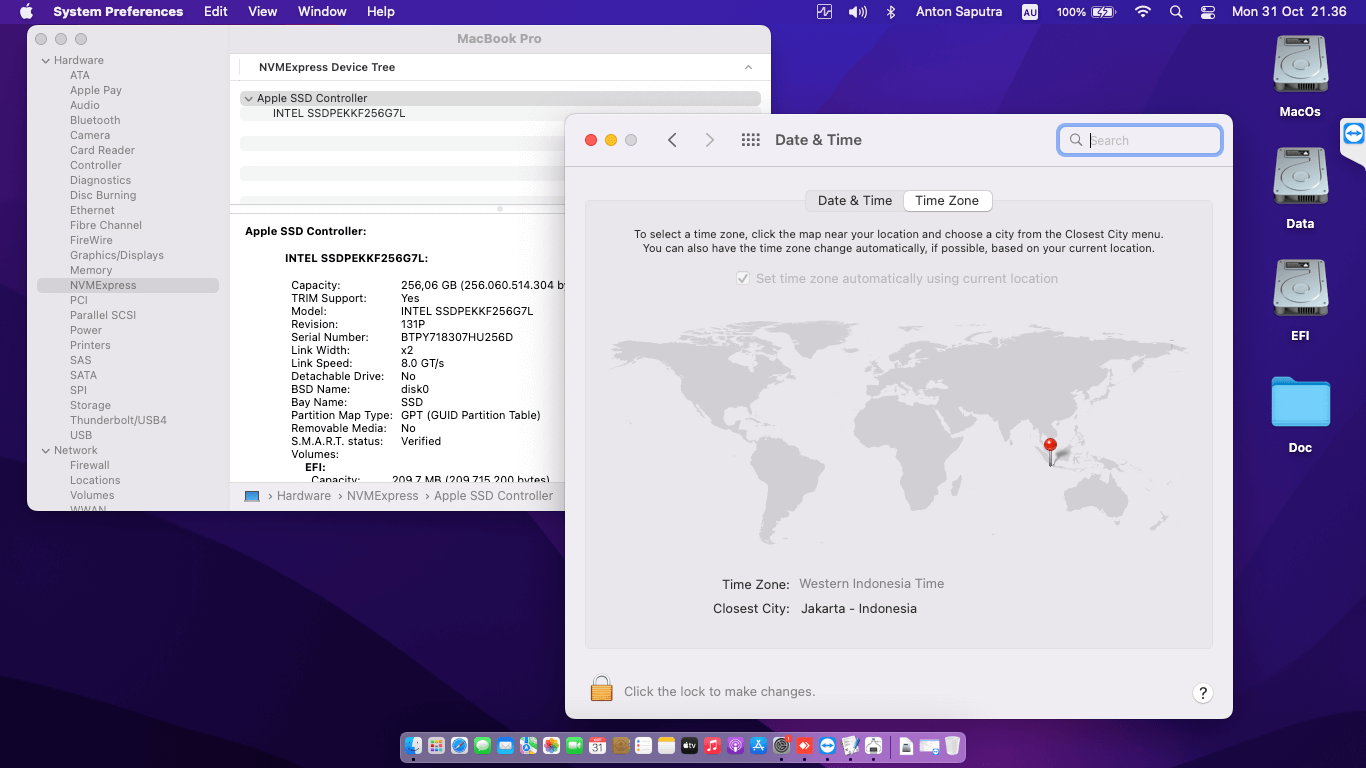The height and width of the screenshot is (768, 1366).
Task: Open the Apple menu
Action: coord(27,12)
